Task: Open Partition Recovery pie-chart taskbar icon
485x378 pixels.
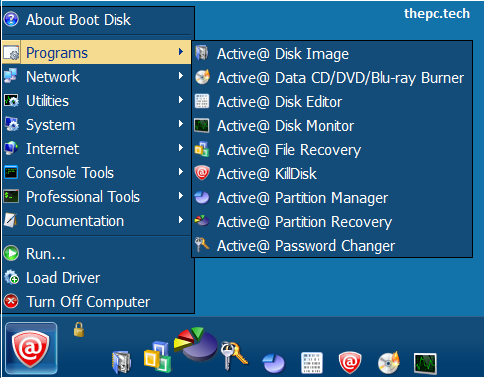Action: point(196,344)
